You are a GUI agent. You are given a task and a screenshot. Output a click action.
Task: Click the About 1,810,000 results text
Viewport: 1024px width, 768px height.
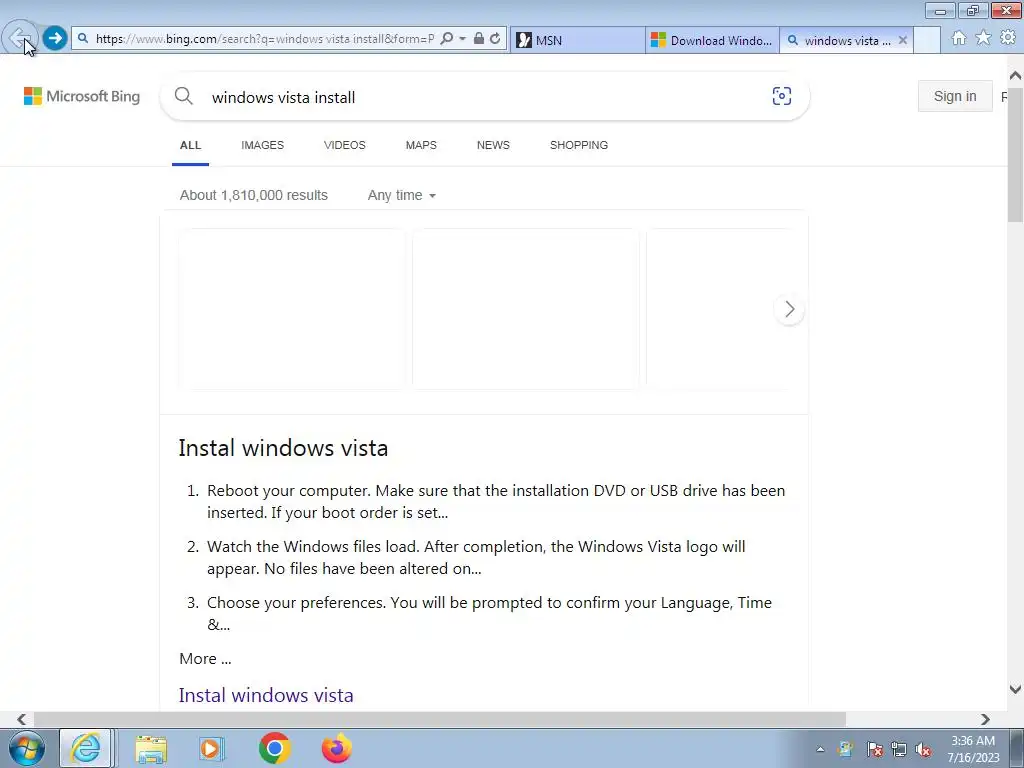coord(253,195)
